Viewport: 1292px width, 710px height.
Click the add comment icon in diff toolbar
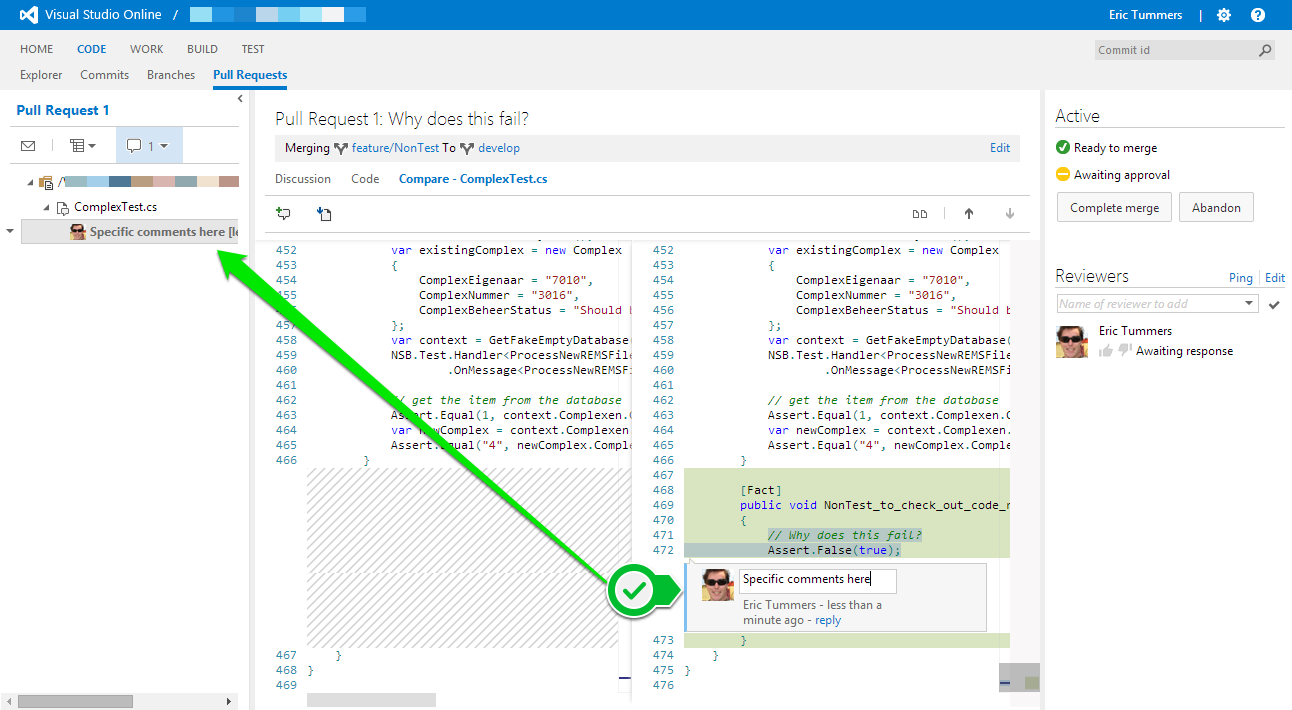pyautogui.click(x=284, y=213)
